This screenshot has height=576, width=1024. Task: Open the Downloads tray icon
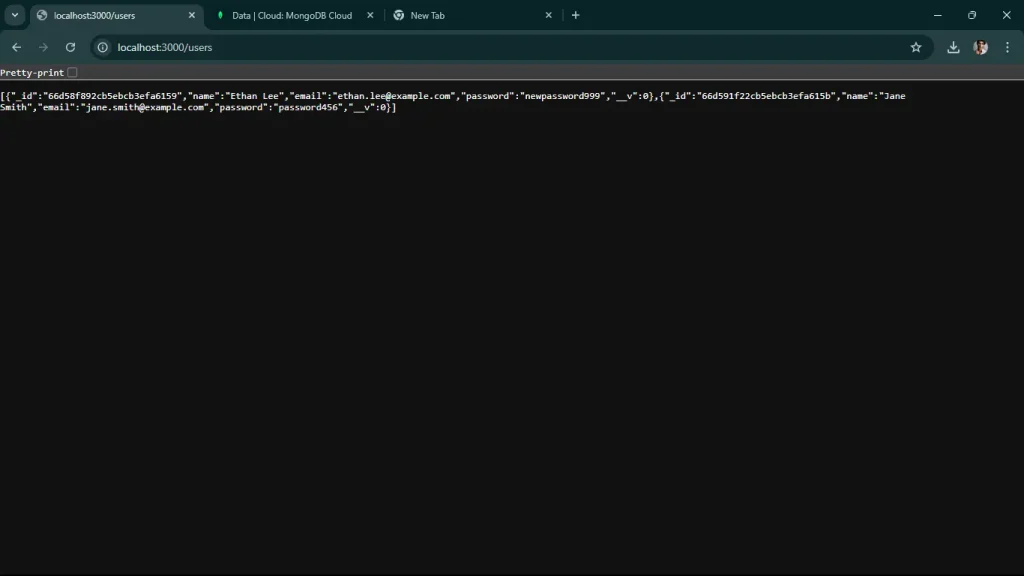(953, 47)
